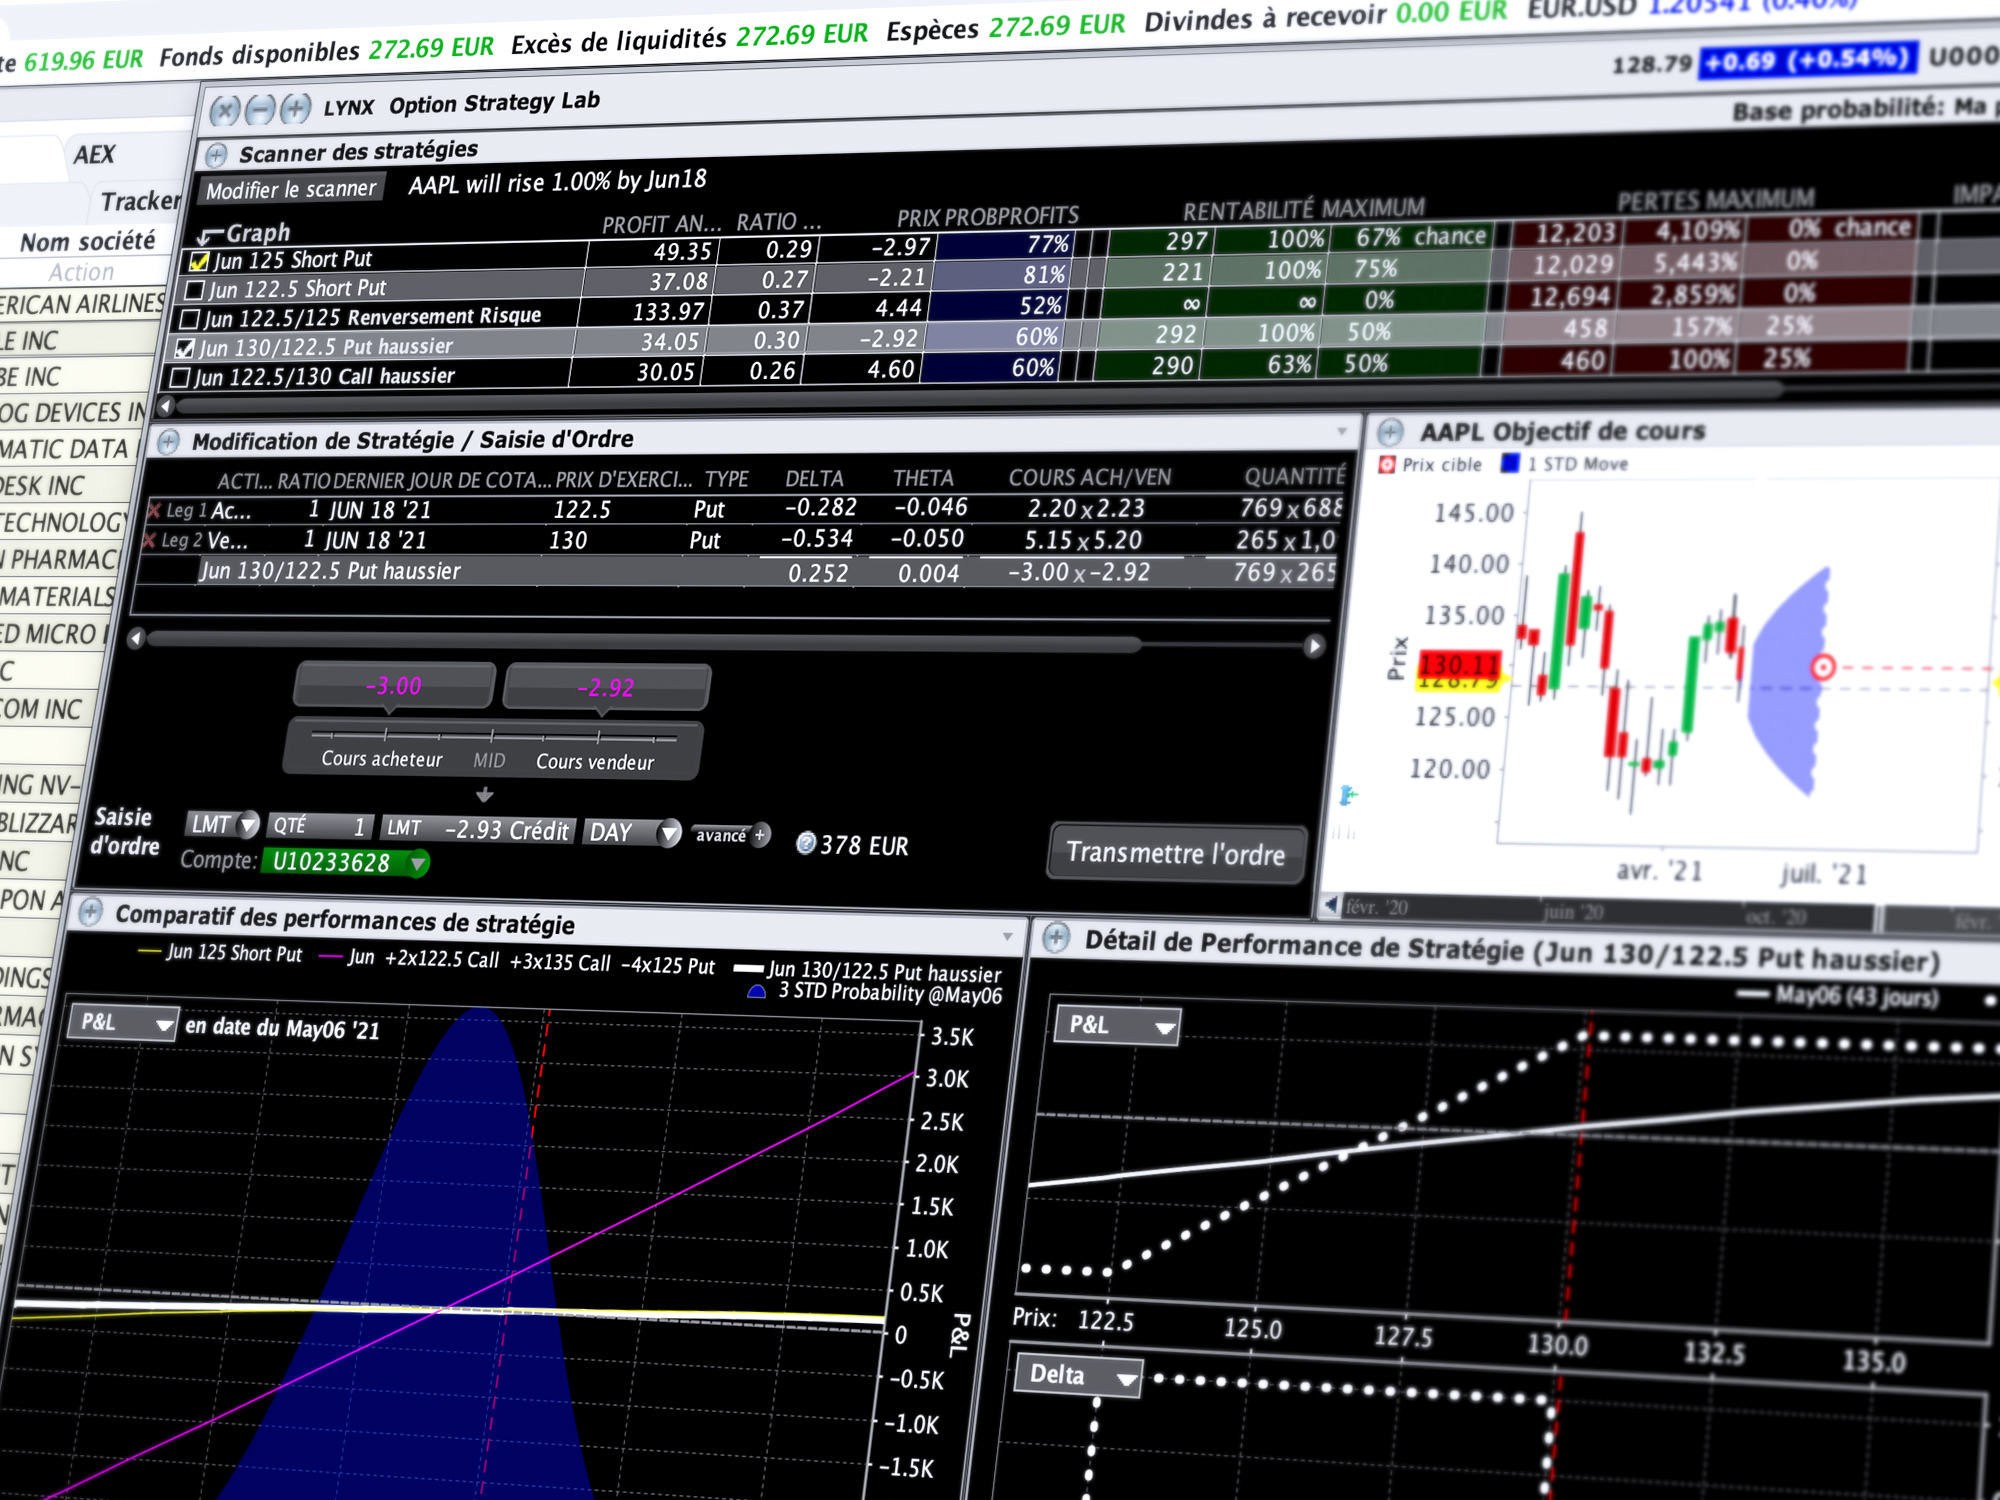The width and height of the screenshot is (2000, 1500).
Task: Expand the Comparatif des performances panel menu arrow
Action: 1008,937
